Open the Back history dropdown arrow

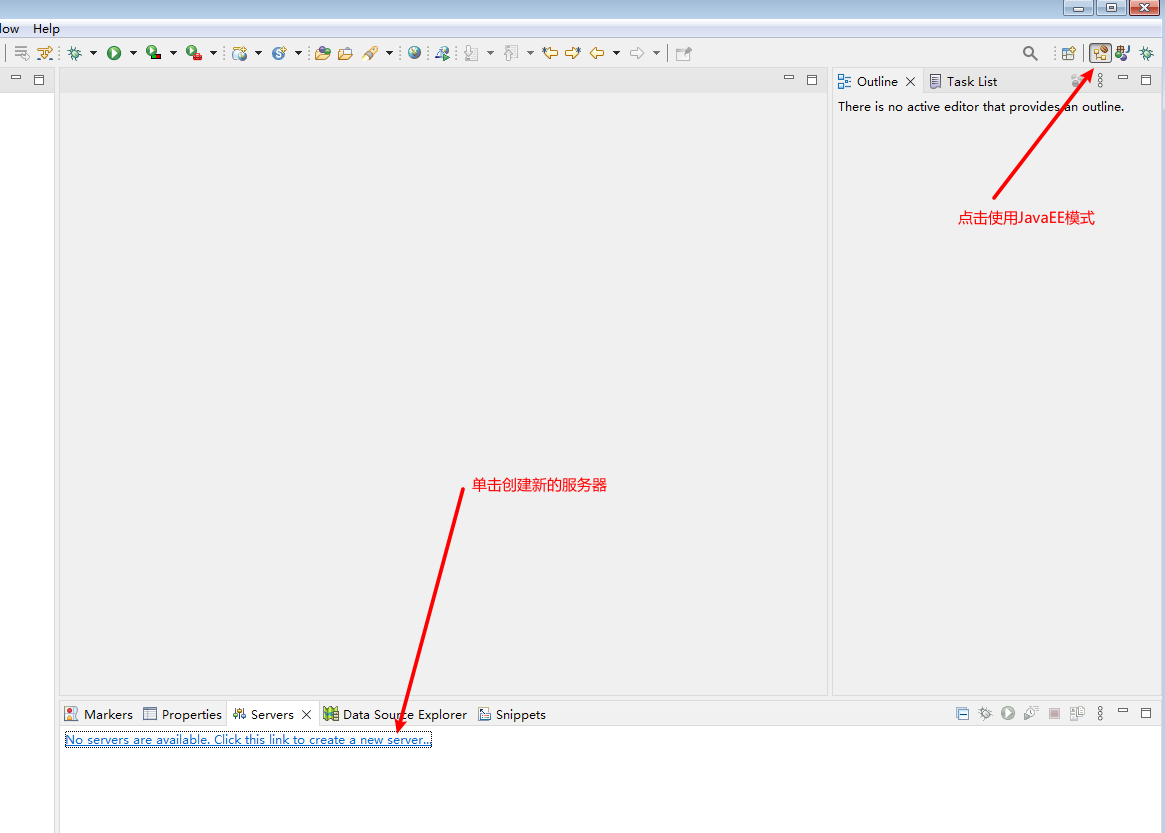(x=617, y=53)
